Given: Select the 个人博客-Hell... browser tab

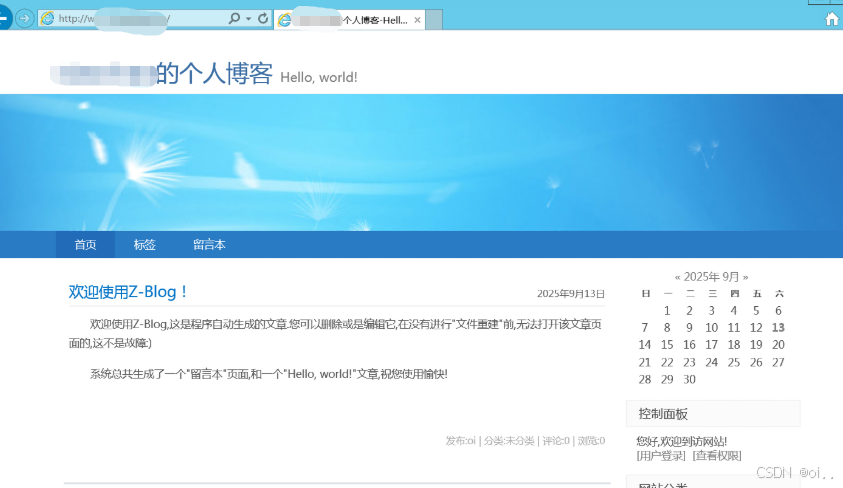Looking at the screenshot, I should coord(349,20).
